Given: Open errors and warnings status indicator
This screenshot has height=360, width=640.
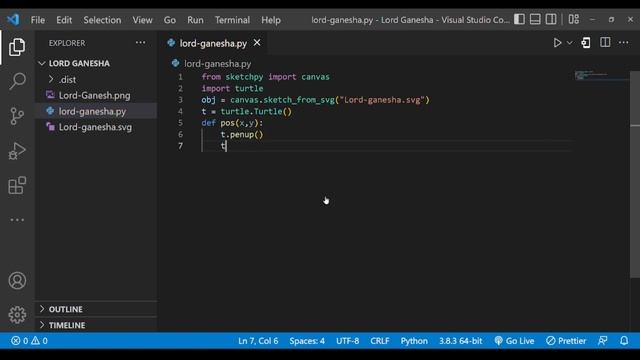Looking at the screenshot, I should 29,341.
